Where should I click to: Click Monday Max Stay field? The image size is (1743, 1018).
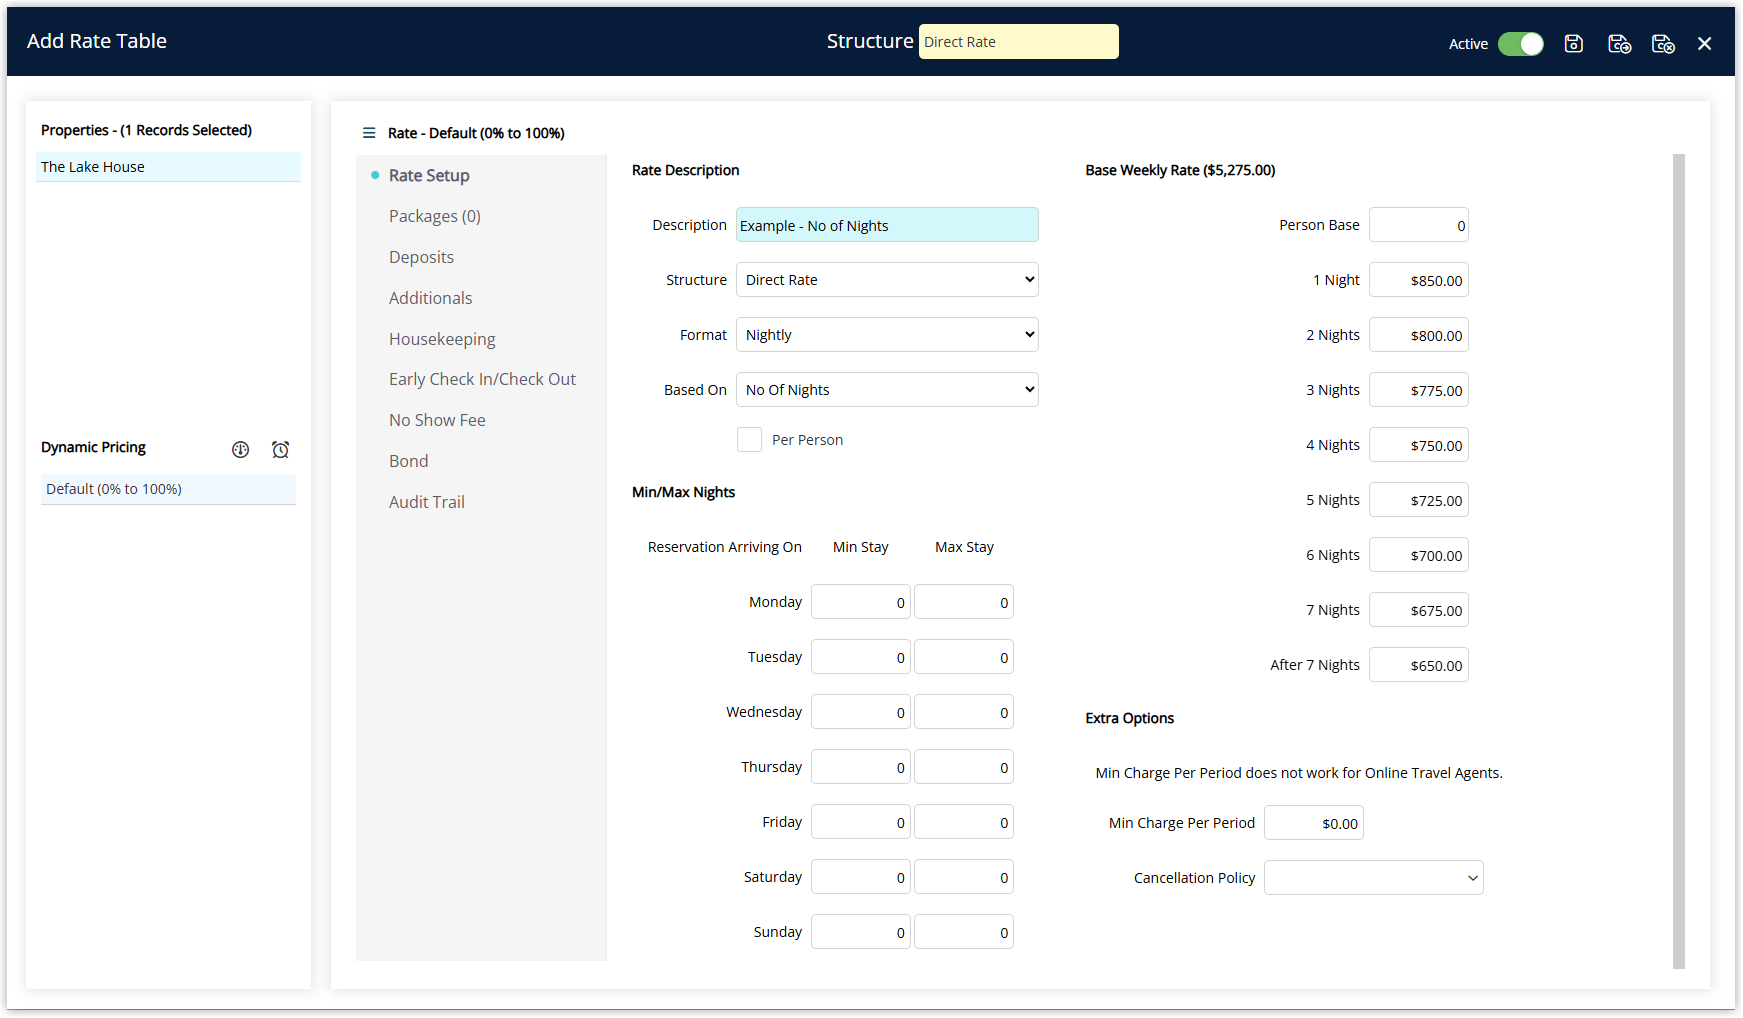[964, 602]
